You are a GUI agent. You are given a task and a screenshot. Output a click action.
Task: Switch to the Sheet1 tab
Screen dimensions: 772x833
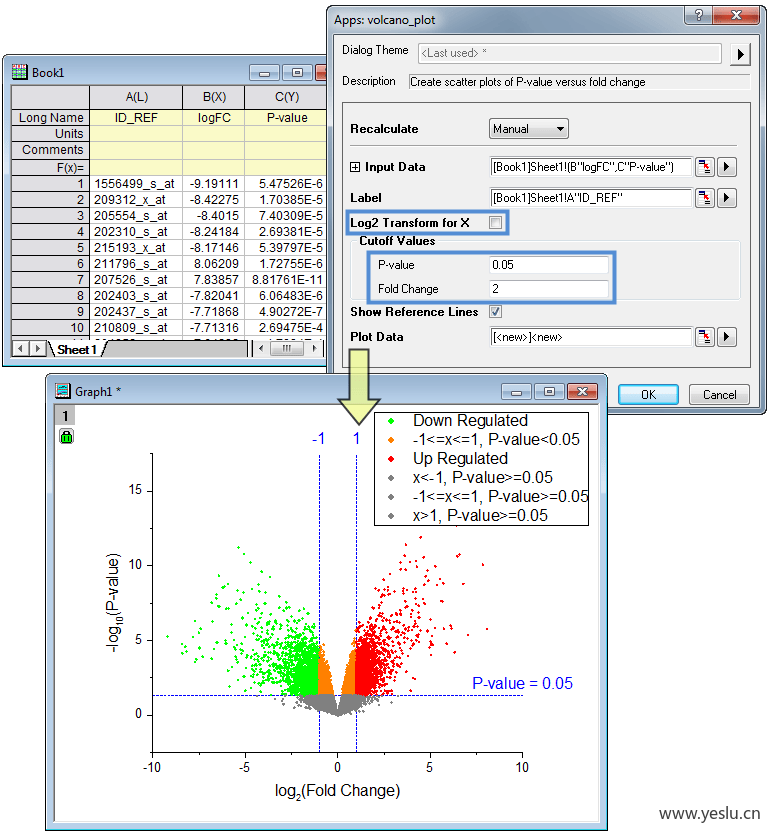click(77, 350)
